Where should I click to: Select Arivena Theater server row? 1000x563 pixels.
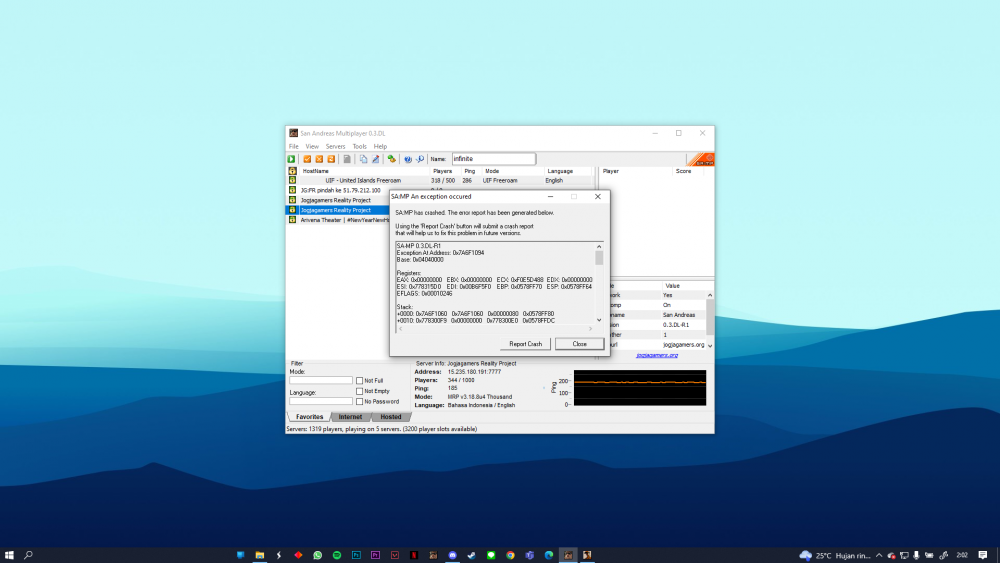[338, 220]
